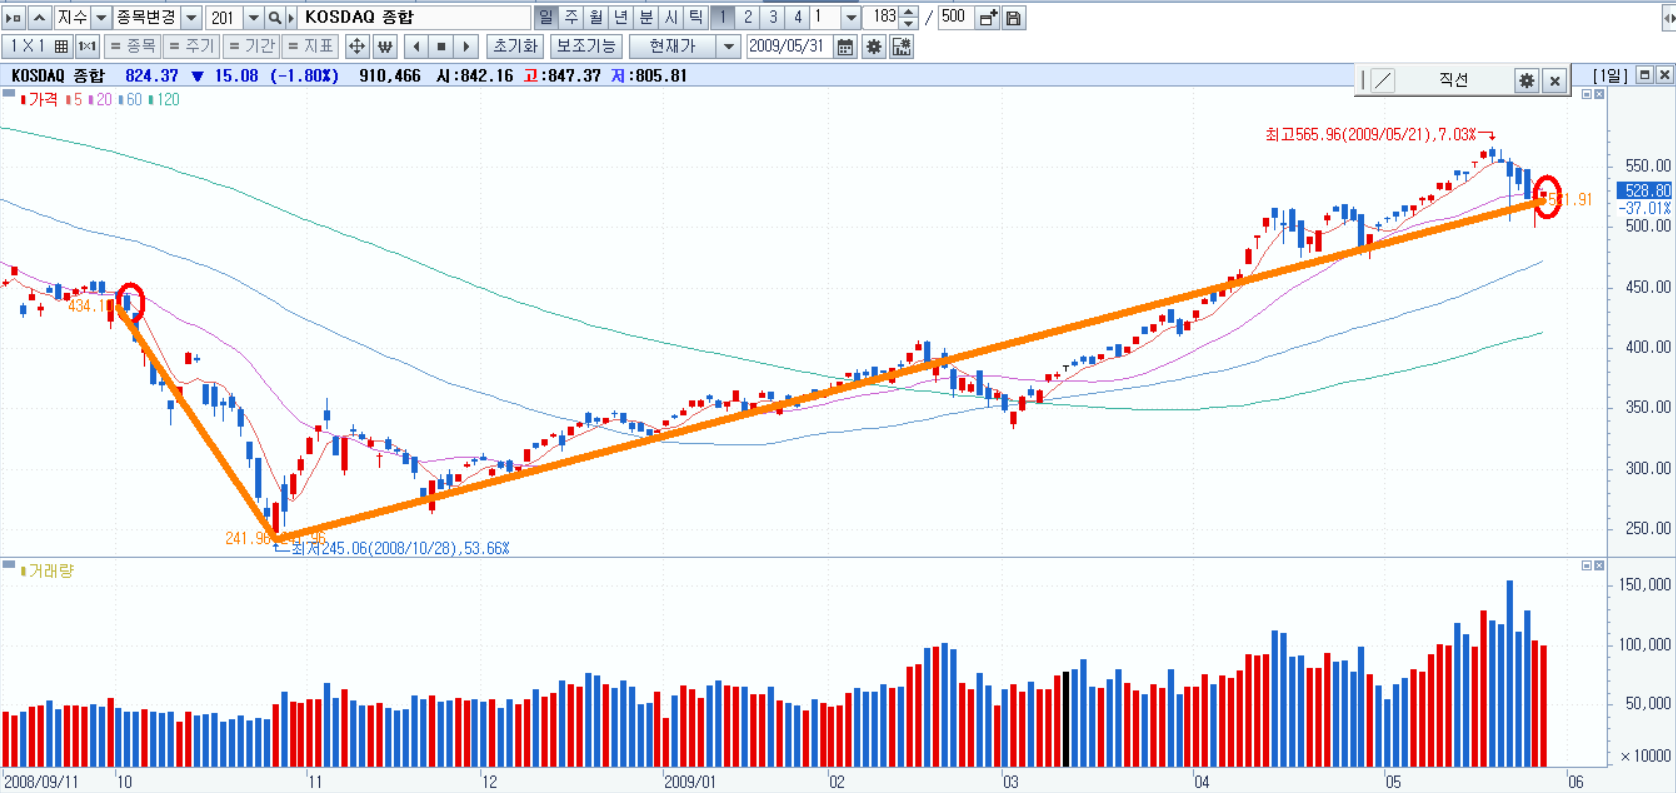Click the restore icon next to [1일]
This screenshot has width=1676, height=793.
(1644, 75)
